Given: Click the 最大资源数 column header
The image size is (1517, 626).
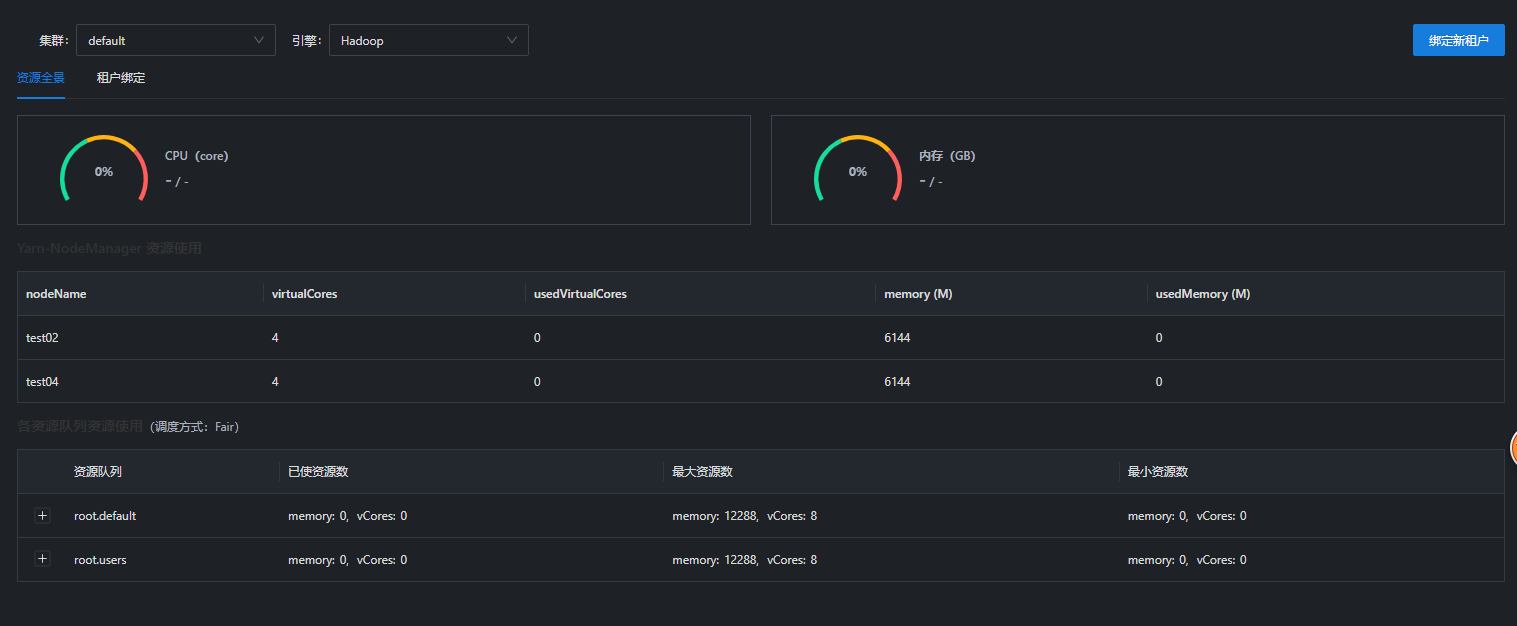Looking at the screenshot, I should coord(702,472).
